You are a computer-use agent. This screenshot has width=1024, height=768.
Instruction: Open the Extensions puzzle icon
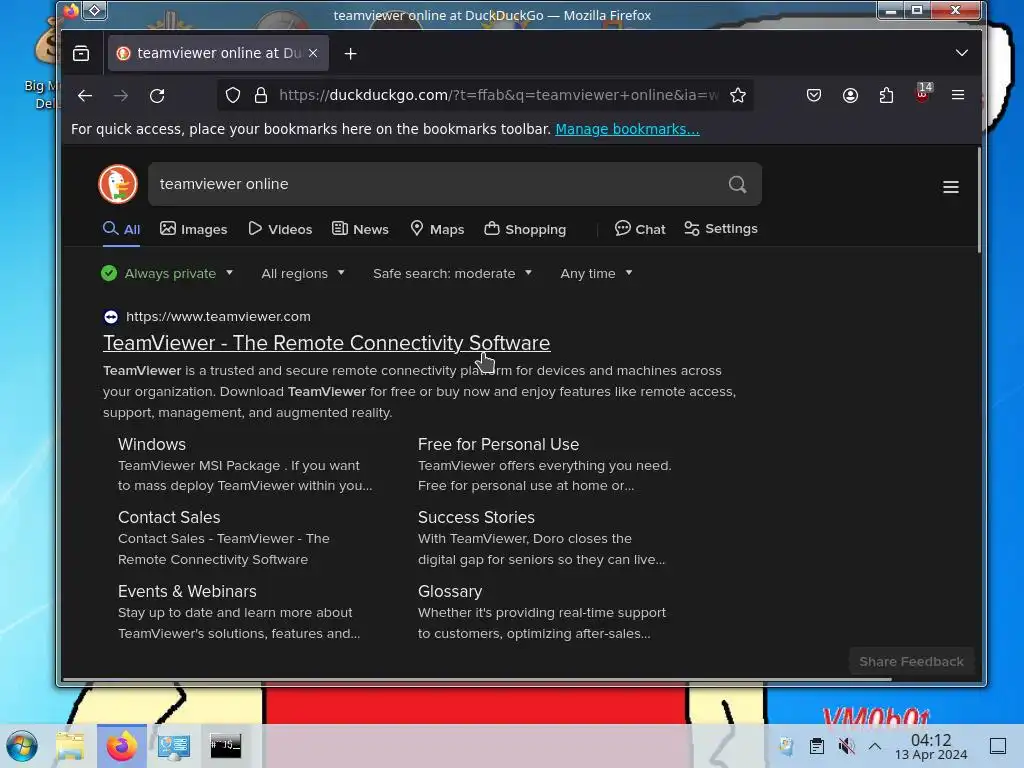pos(886,95)
